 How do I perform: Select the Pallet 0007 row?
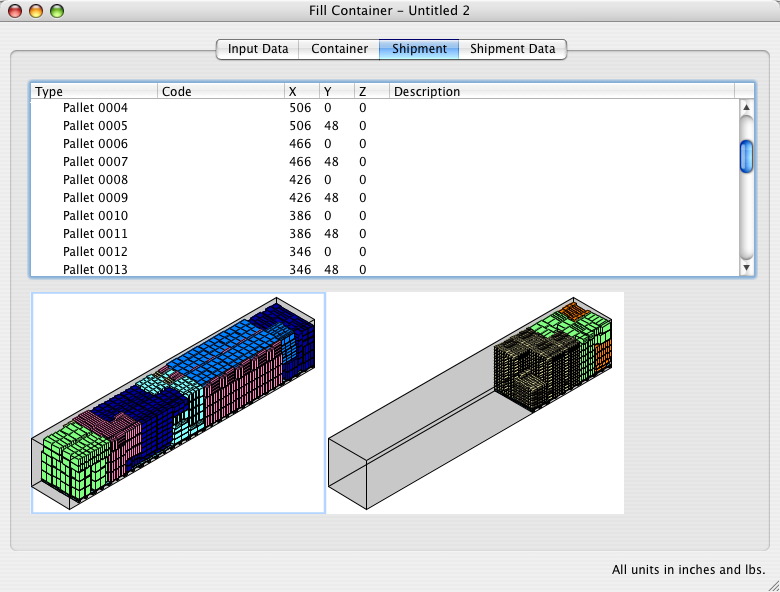tap(385, 162)
